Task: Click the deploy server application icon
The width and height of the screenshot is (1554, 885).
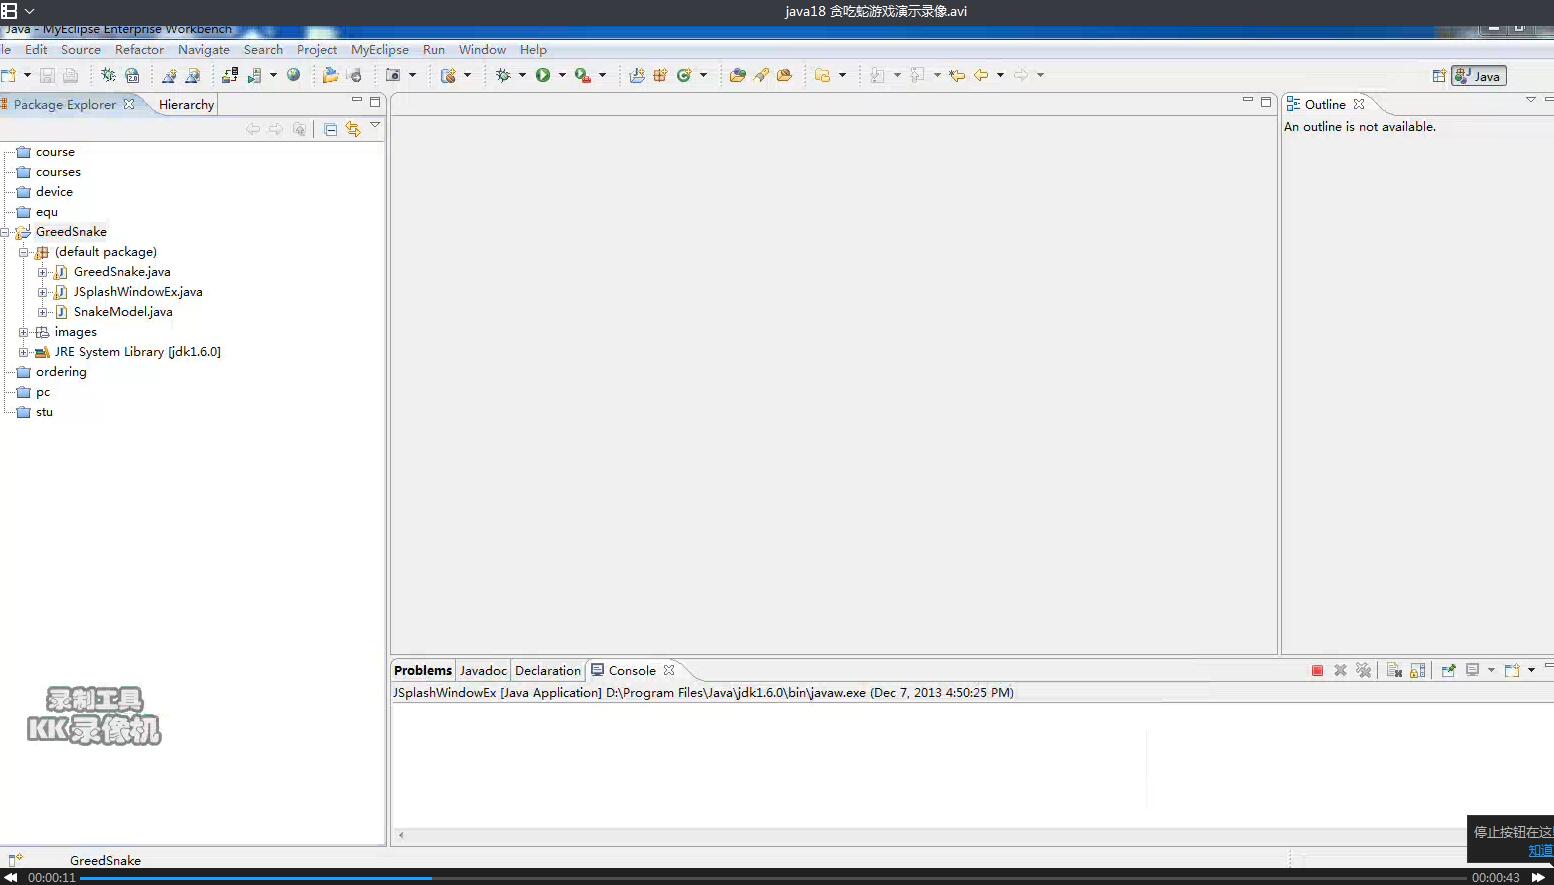Action: (230, 75)
